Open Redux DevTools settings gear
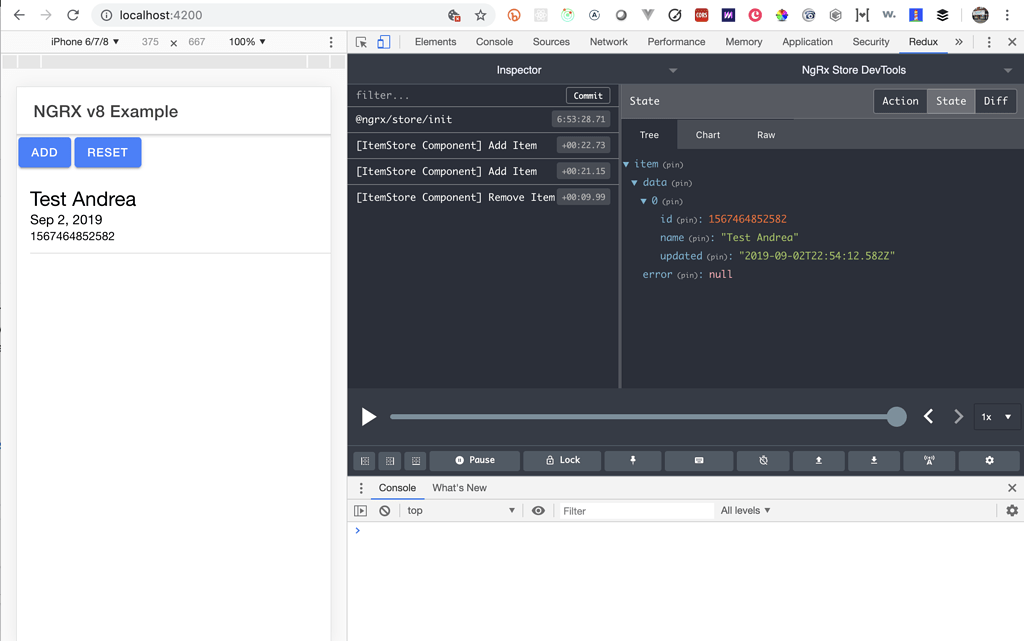This screenshot has height=641, width=1024. pos(989,460)
